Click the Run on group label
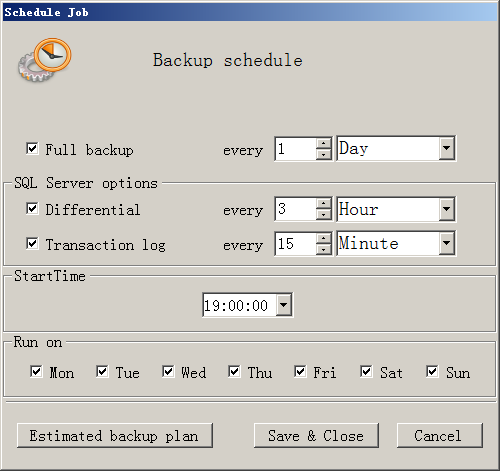Viewport: 500px width, 471px height. 38,342
